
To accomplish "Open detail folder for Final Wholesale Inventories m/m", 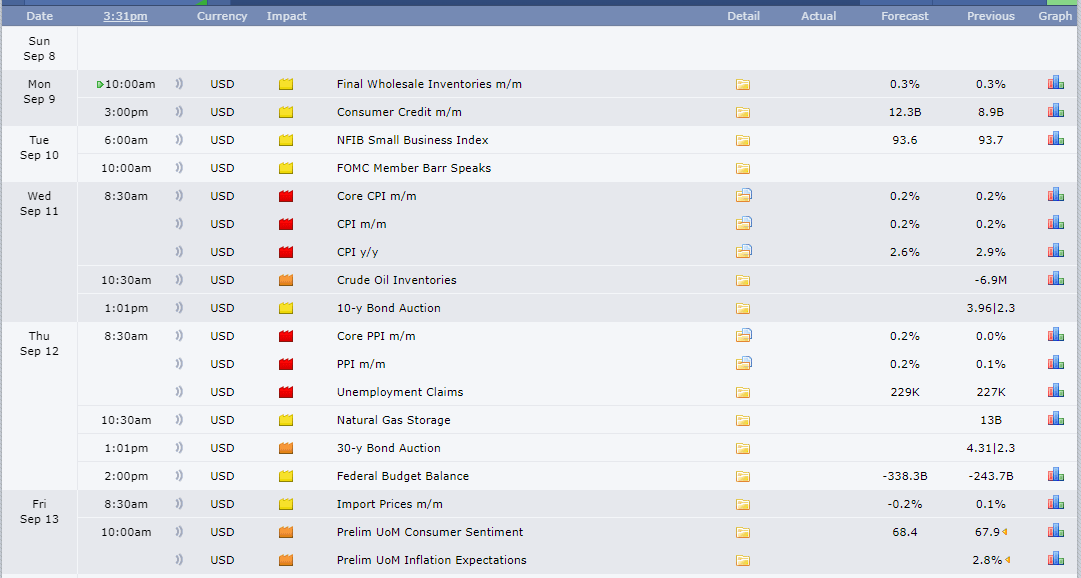I will [742, 85].
